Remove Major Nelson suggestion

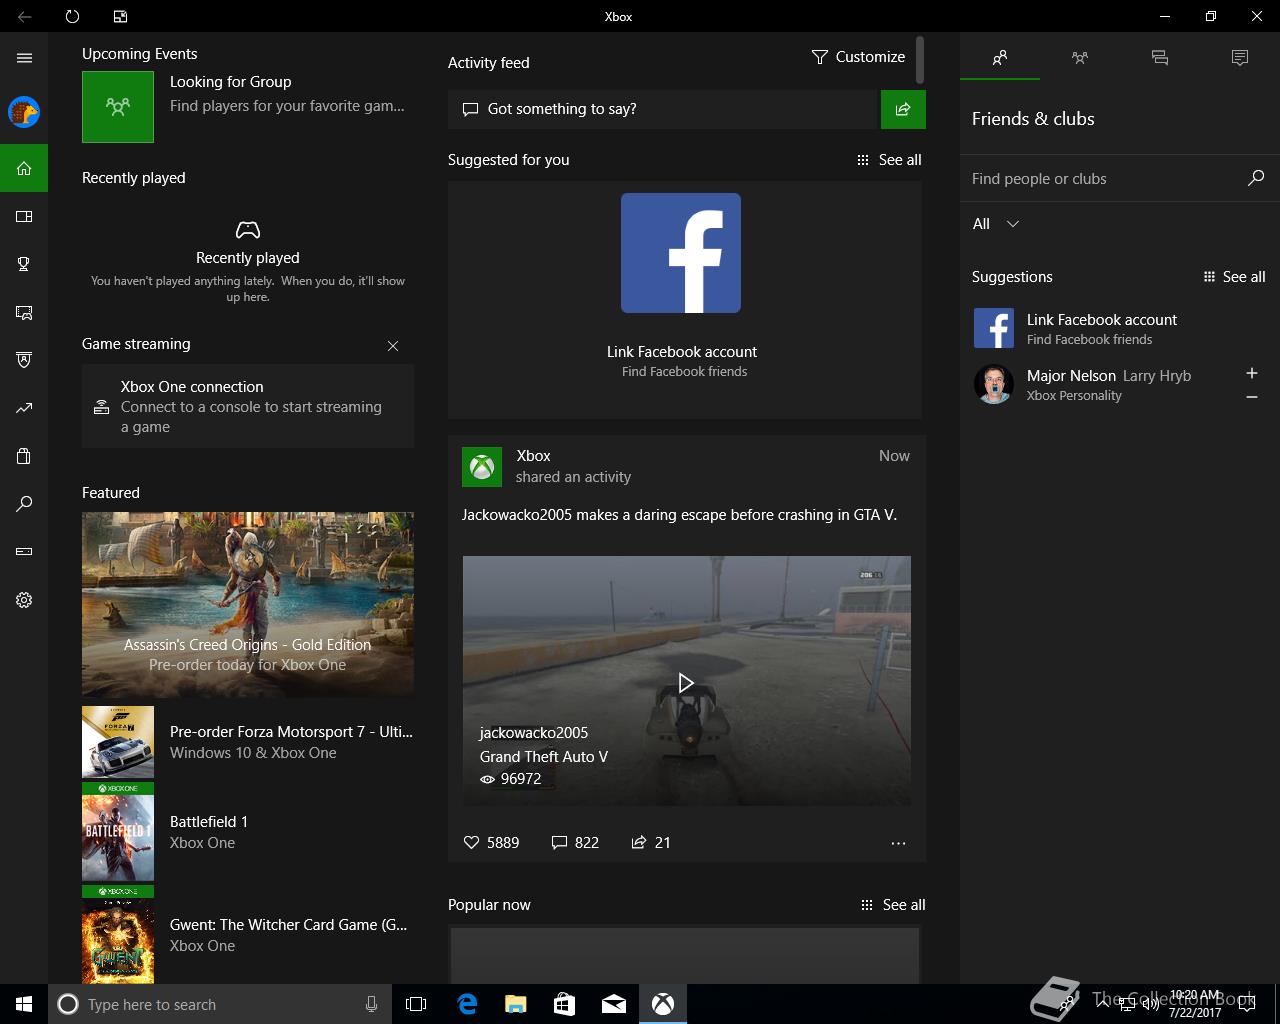pos(1251,397)
